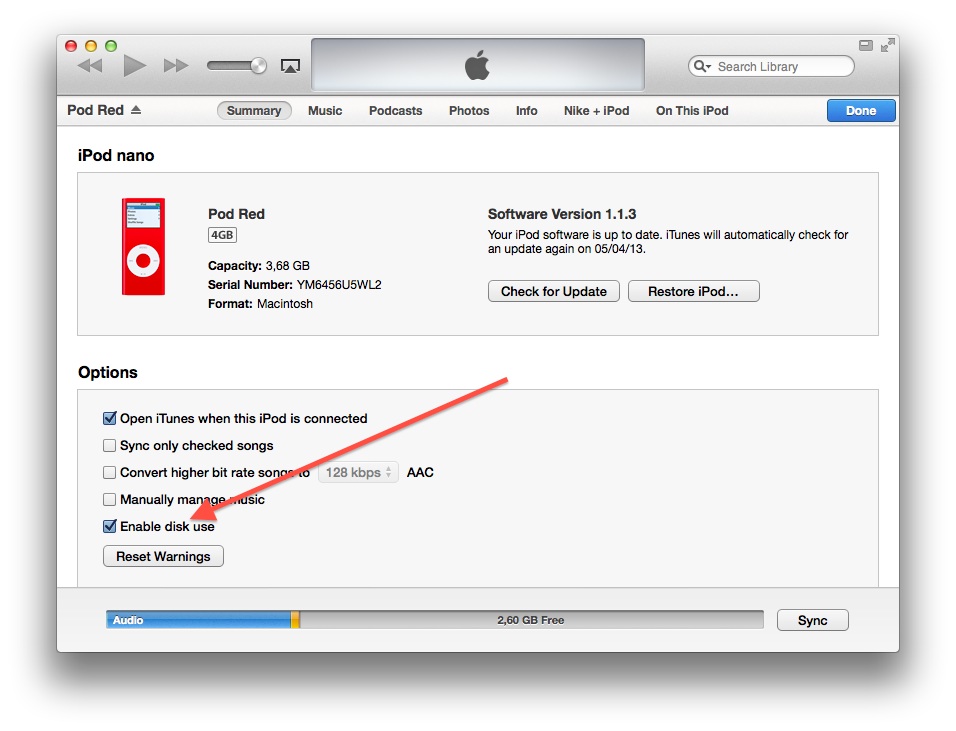Select the Summary tab
Image resolution: width=956 pixels, height=731 pixels.
254,110
